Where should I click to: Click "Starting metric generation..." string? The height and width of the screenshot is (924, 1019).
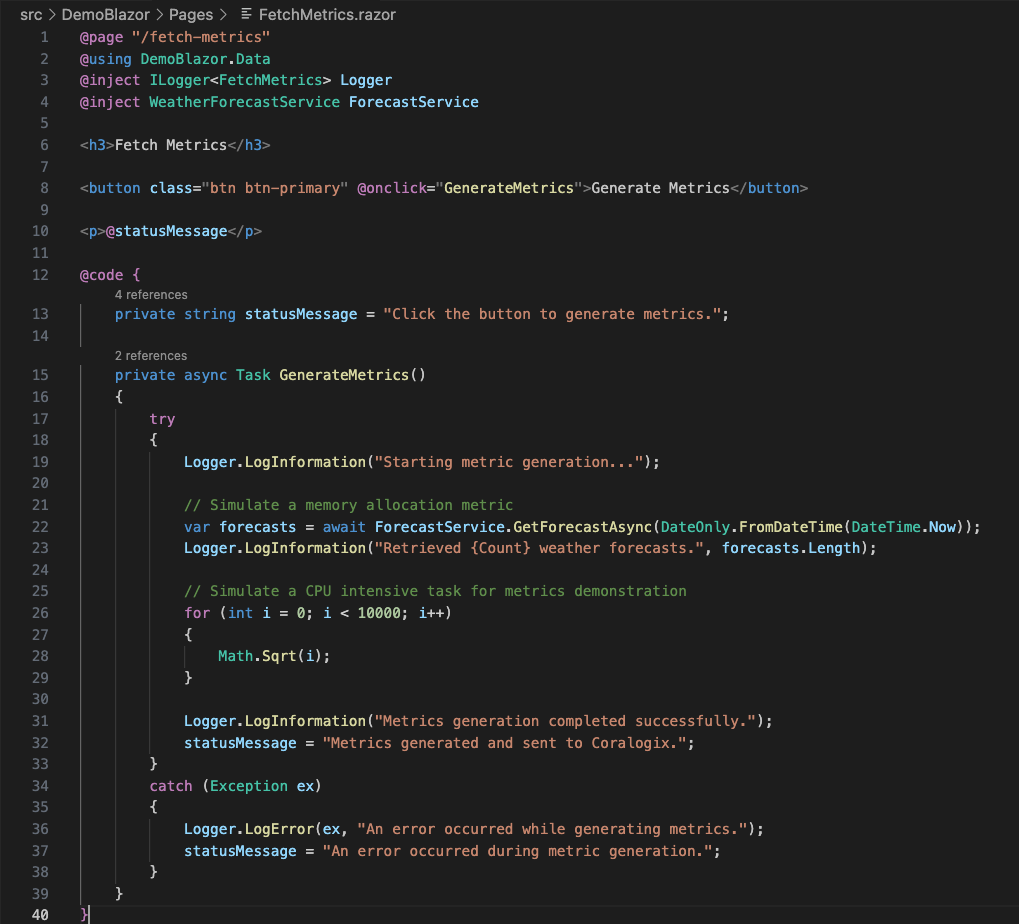tap(509, 462)
